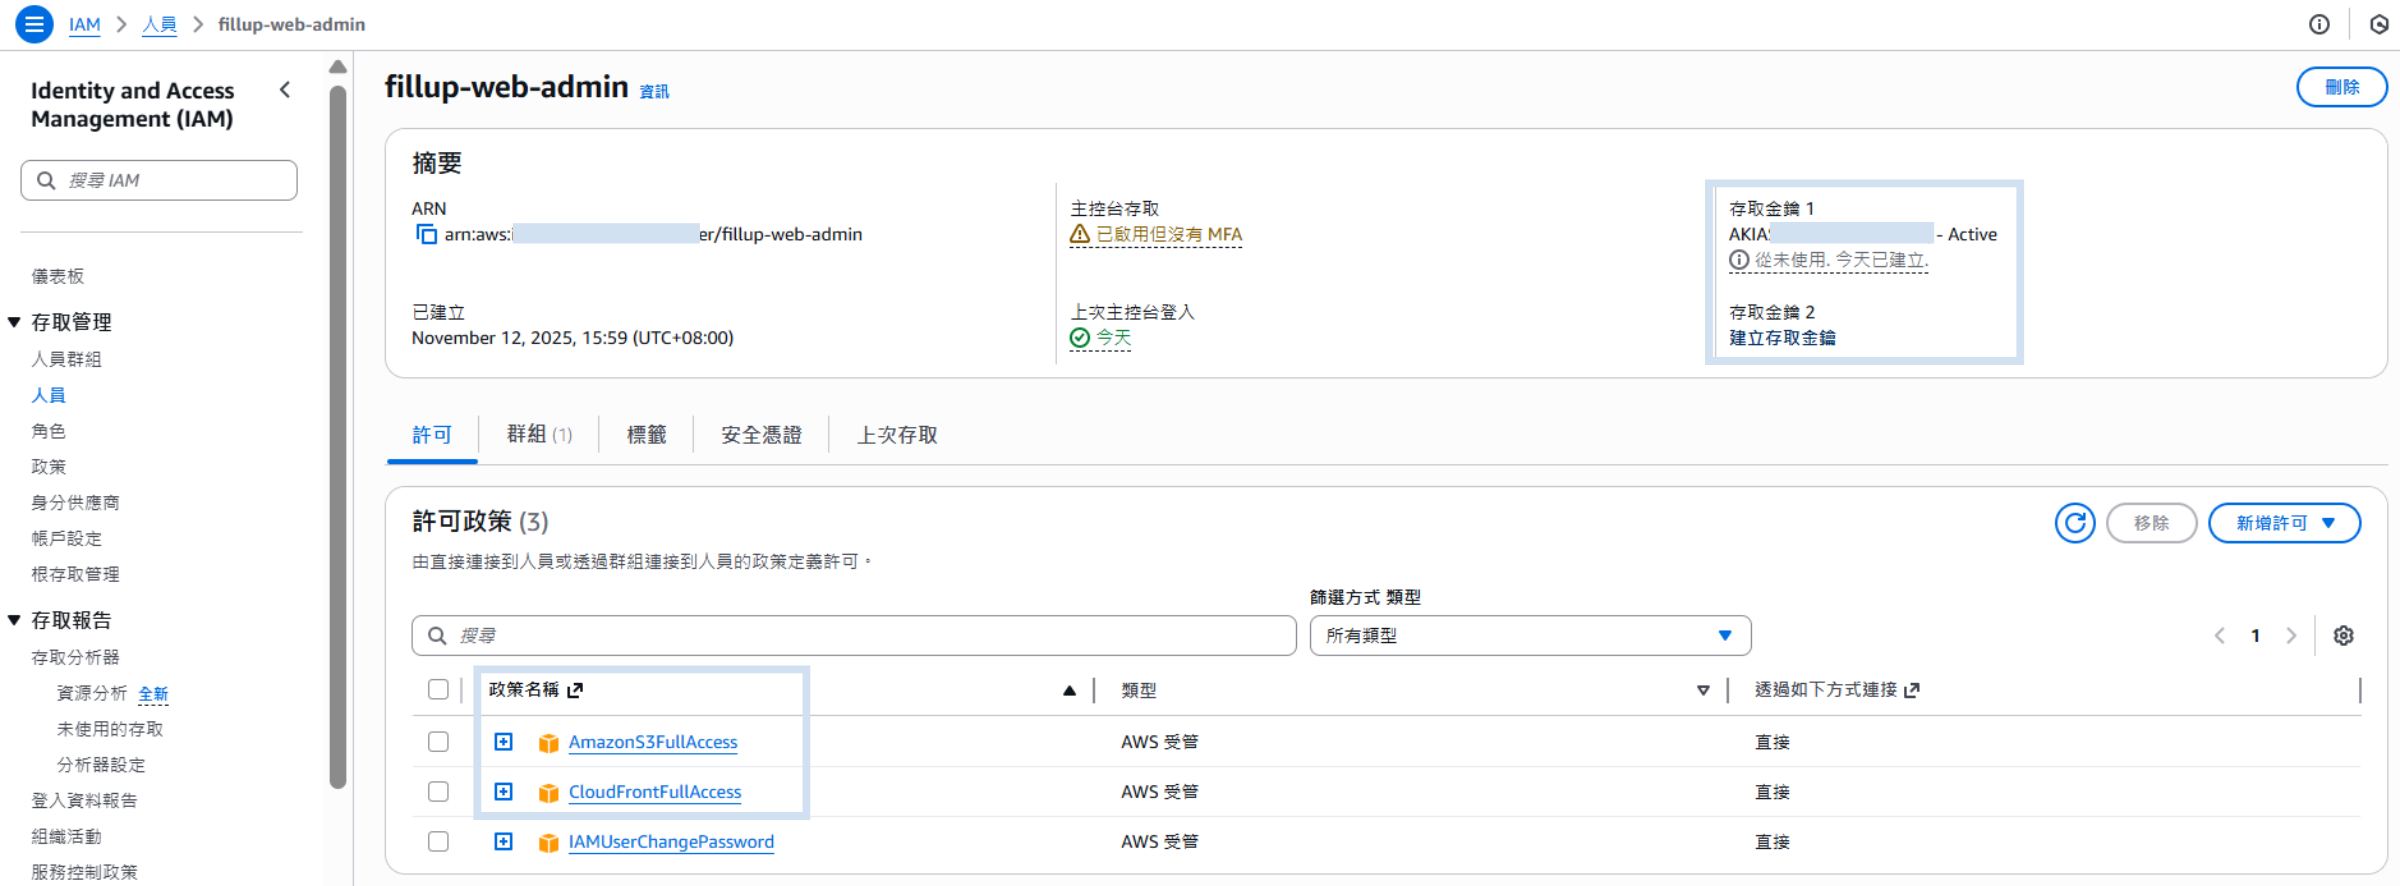This screenshot has width=2400, height=886.
Task: Switch to the 許可 tab
Action: [x=432, y=435]
